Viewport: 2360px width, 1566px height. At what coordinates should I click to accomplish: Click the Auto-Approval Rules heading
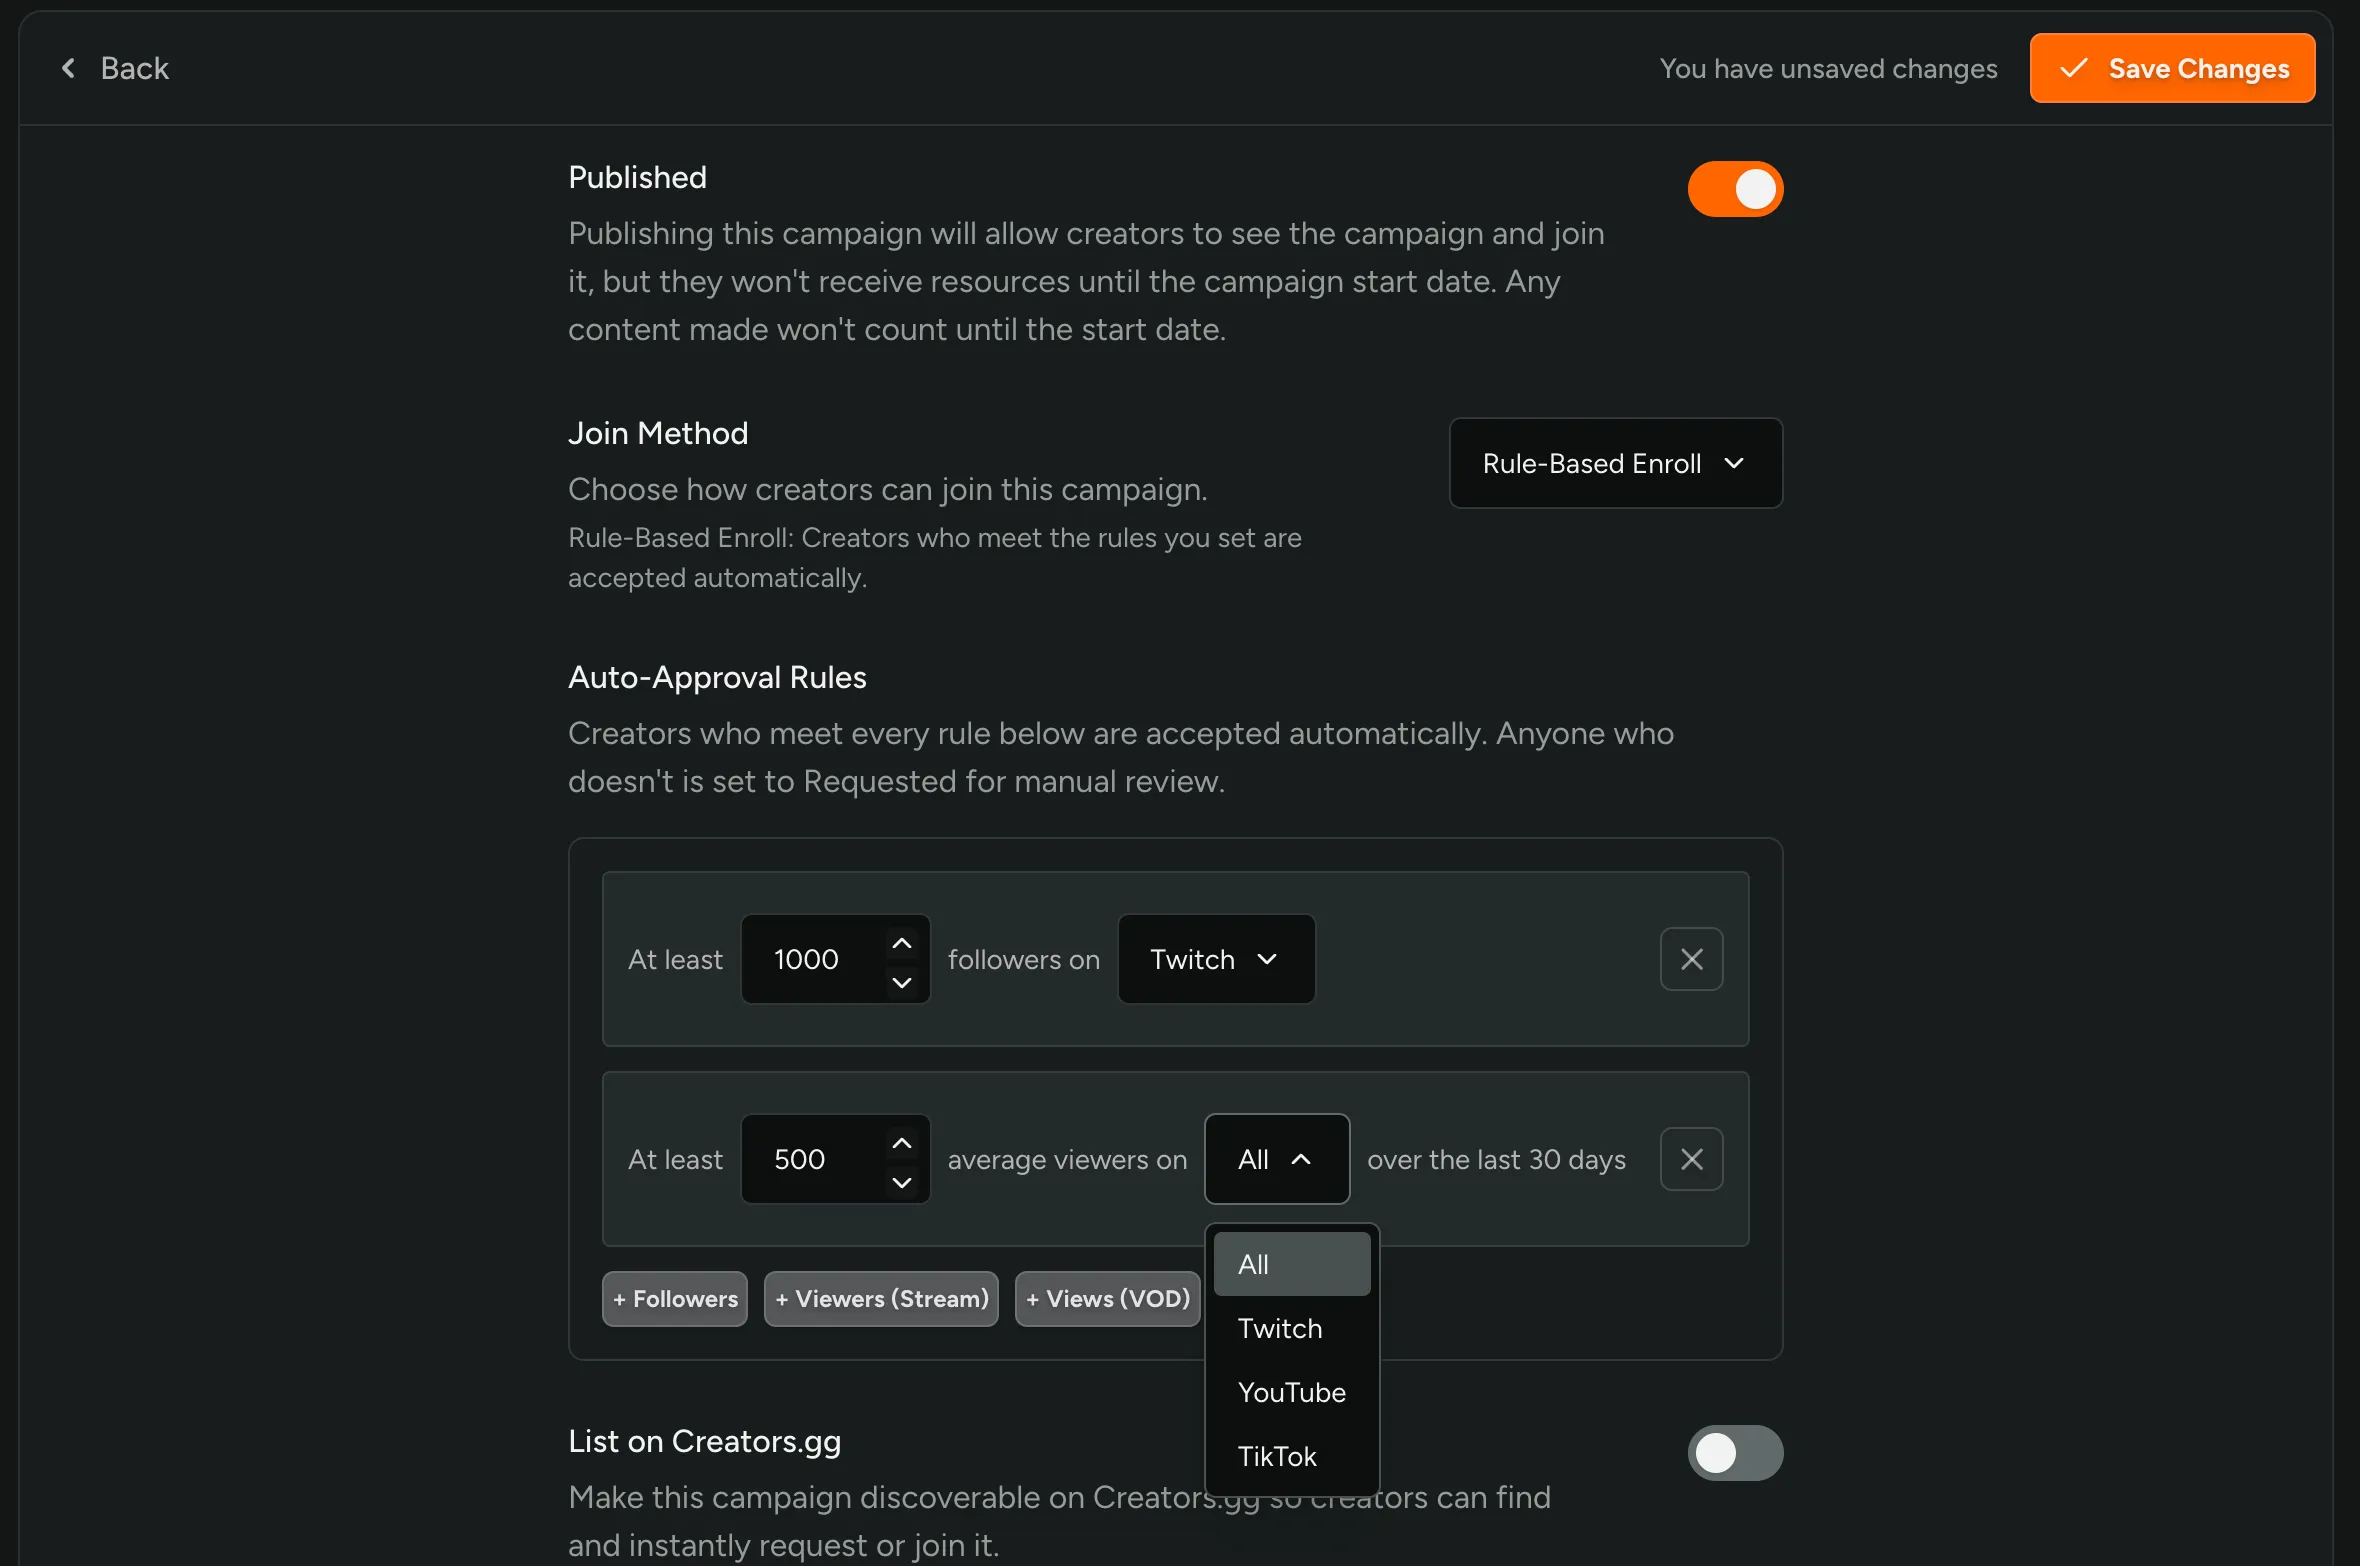(x=717, y=677)
